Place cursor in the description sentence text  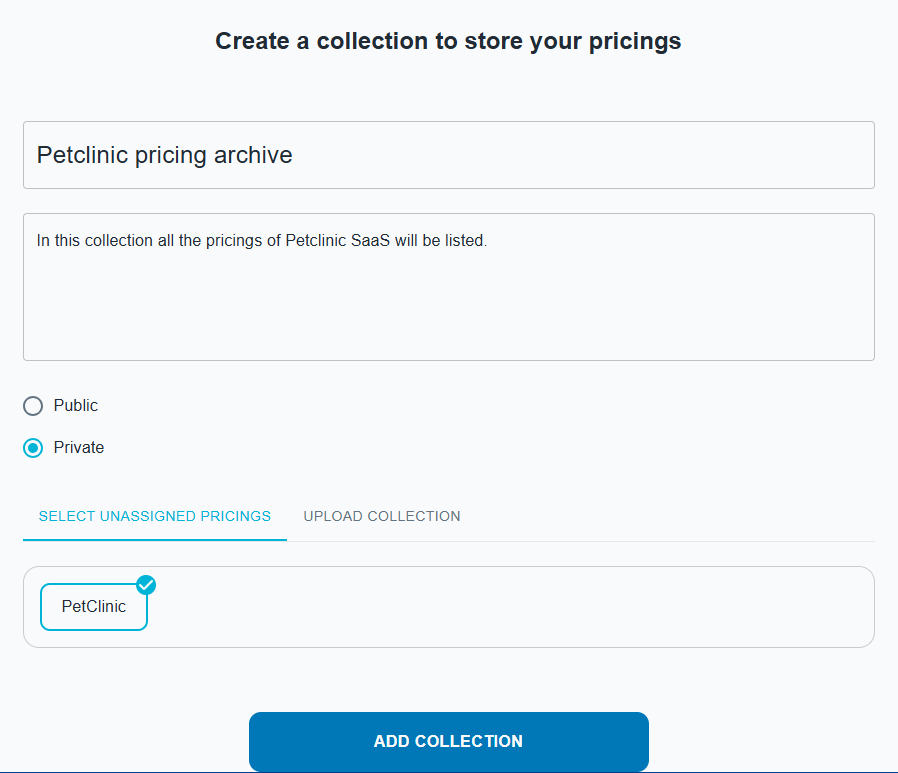click(x=261, y=241)
